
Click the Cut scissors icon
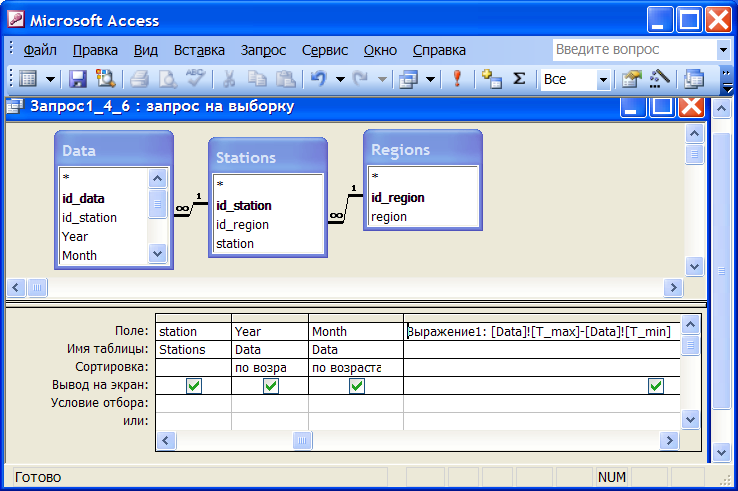pyautogui.click(x=229, y=79)
